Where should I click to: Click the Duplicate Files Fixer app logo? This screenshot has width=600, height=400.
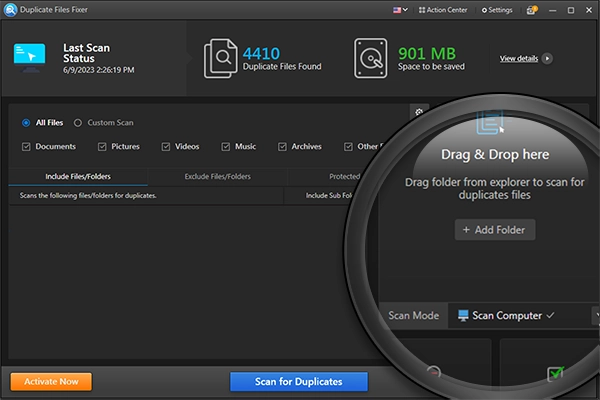(10, 10)
